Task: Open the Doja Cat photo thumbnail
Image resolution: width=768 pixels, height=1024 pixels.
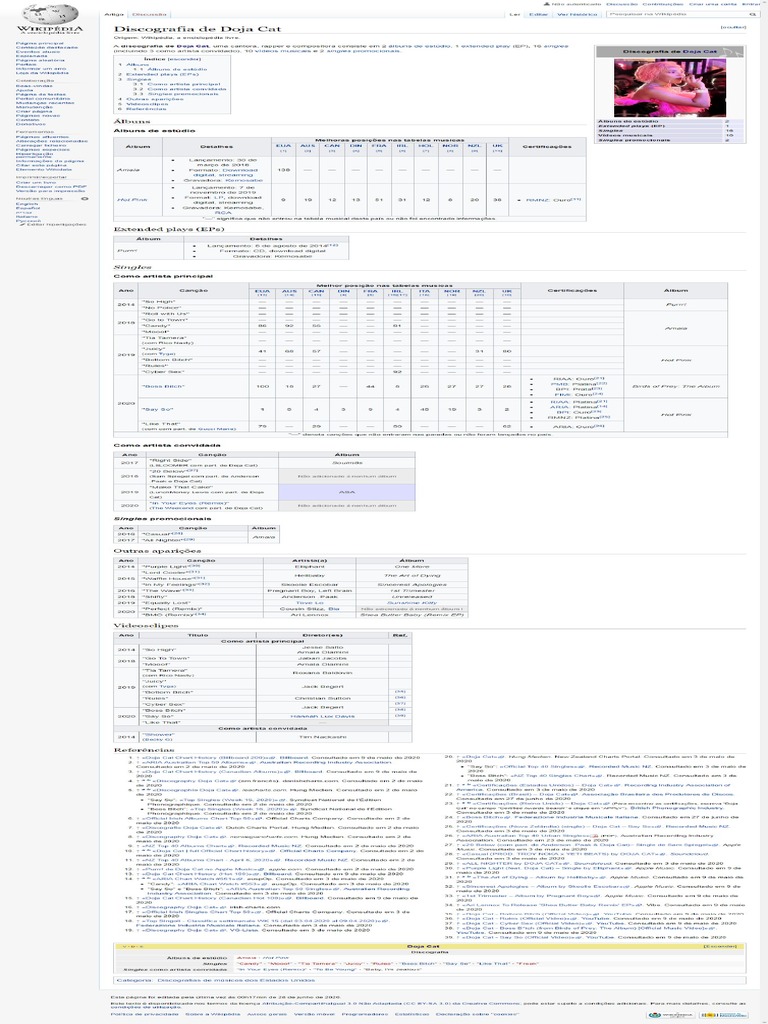Action: [x=669, y=88]
